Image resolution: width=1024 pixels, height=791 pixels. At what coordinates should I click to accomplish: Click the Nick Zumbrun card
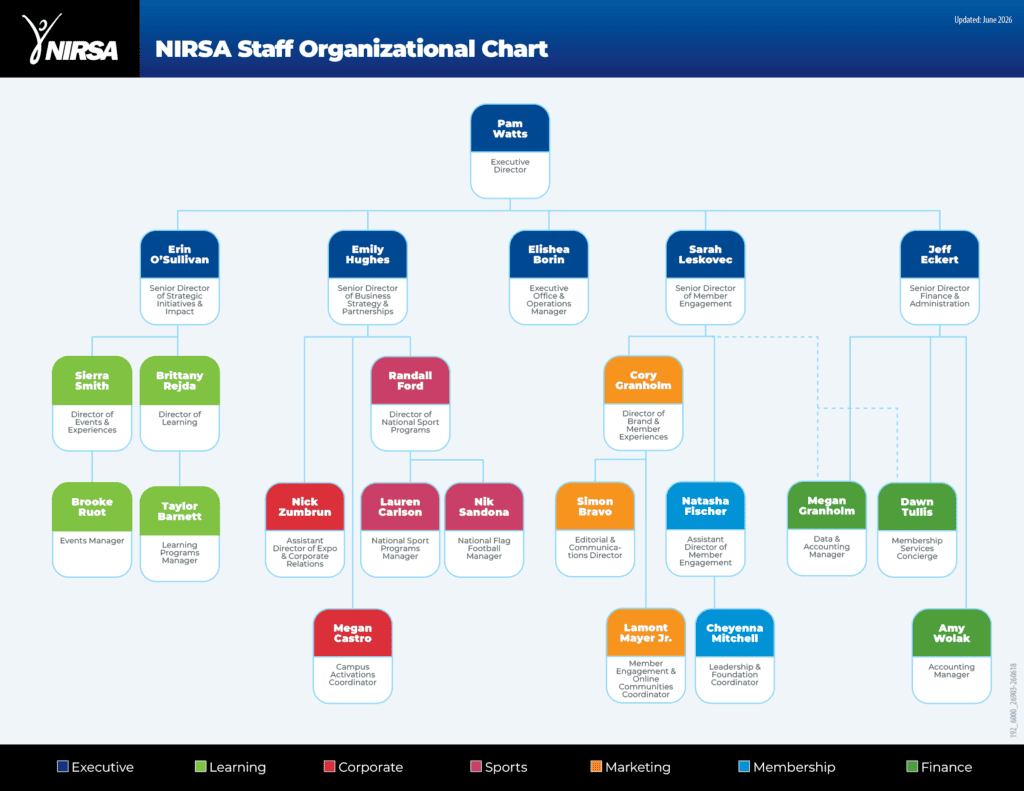pyautogui.click(x=305, y=530)
